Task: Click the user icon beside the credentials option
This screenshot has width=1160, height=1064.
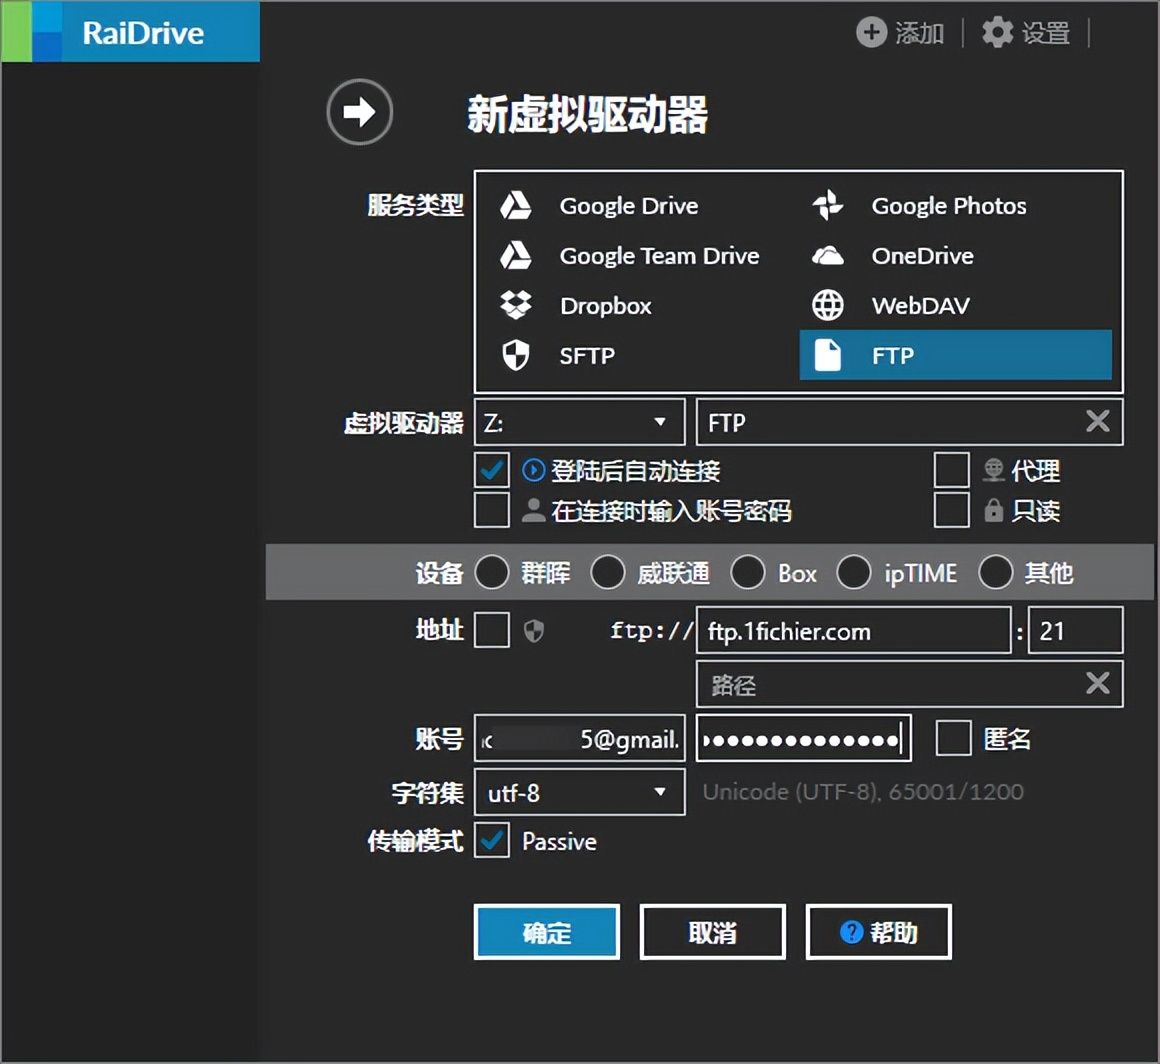Action: (x=533, y=510)
